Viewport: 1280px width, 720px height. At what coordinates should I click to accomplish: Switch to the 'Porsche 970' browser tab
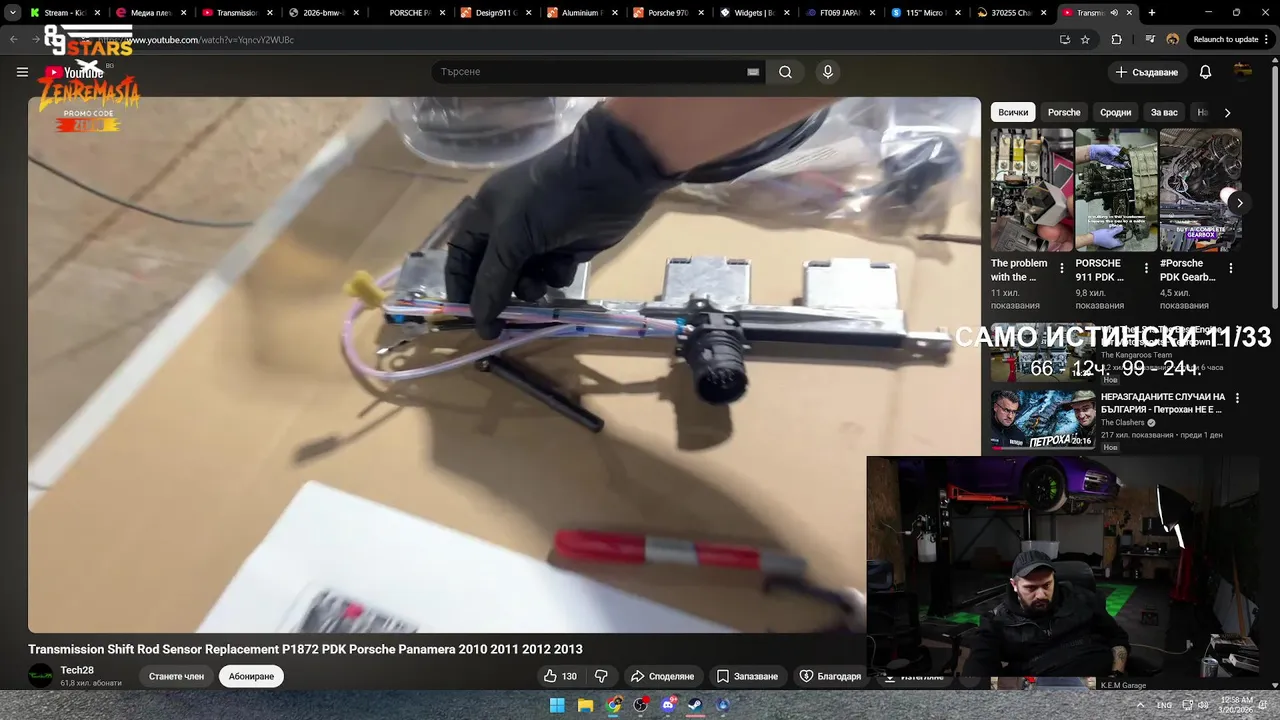click(668, 13)
